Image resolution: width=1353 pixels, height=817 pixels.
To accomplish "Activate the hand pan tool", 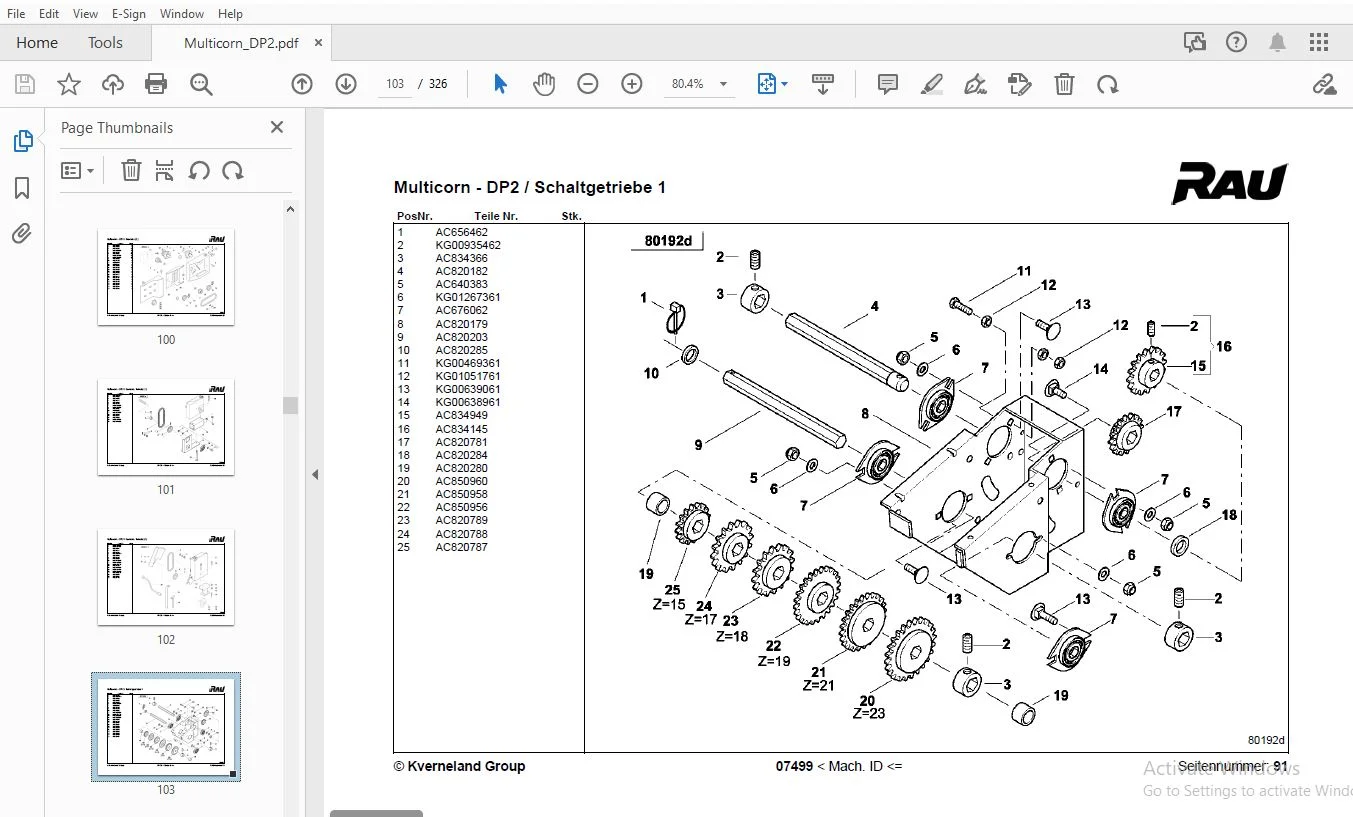I will 544,84.
